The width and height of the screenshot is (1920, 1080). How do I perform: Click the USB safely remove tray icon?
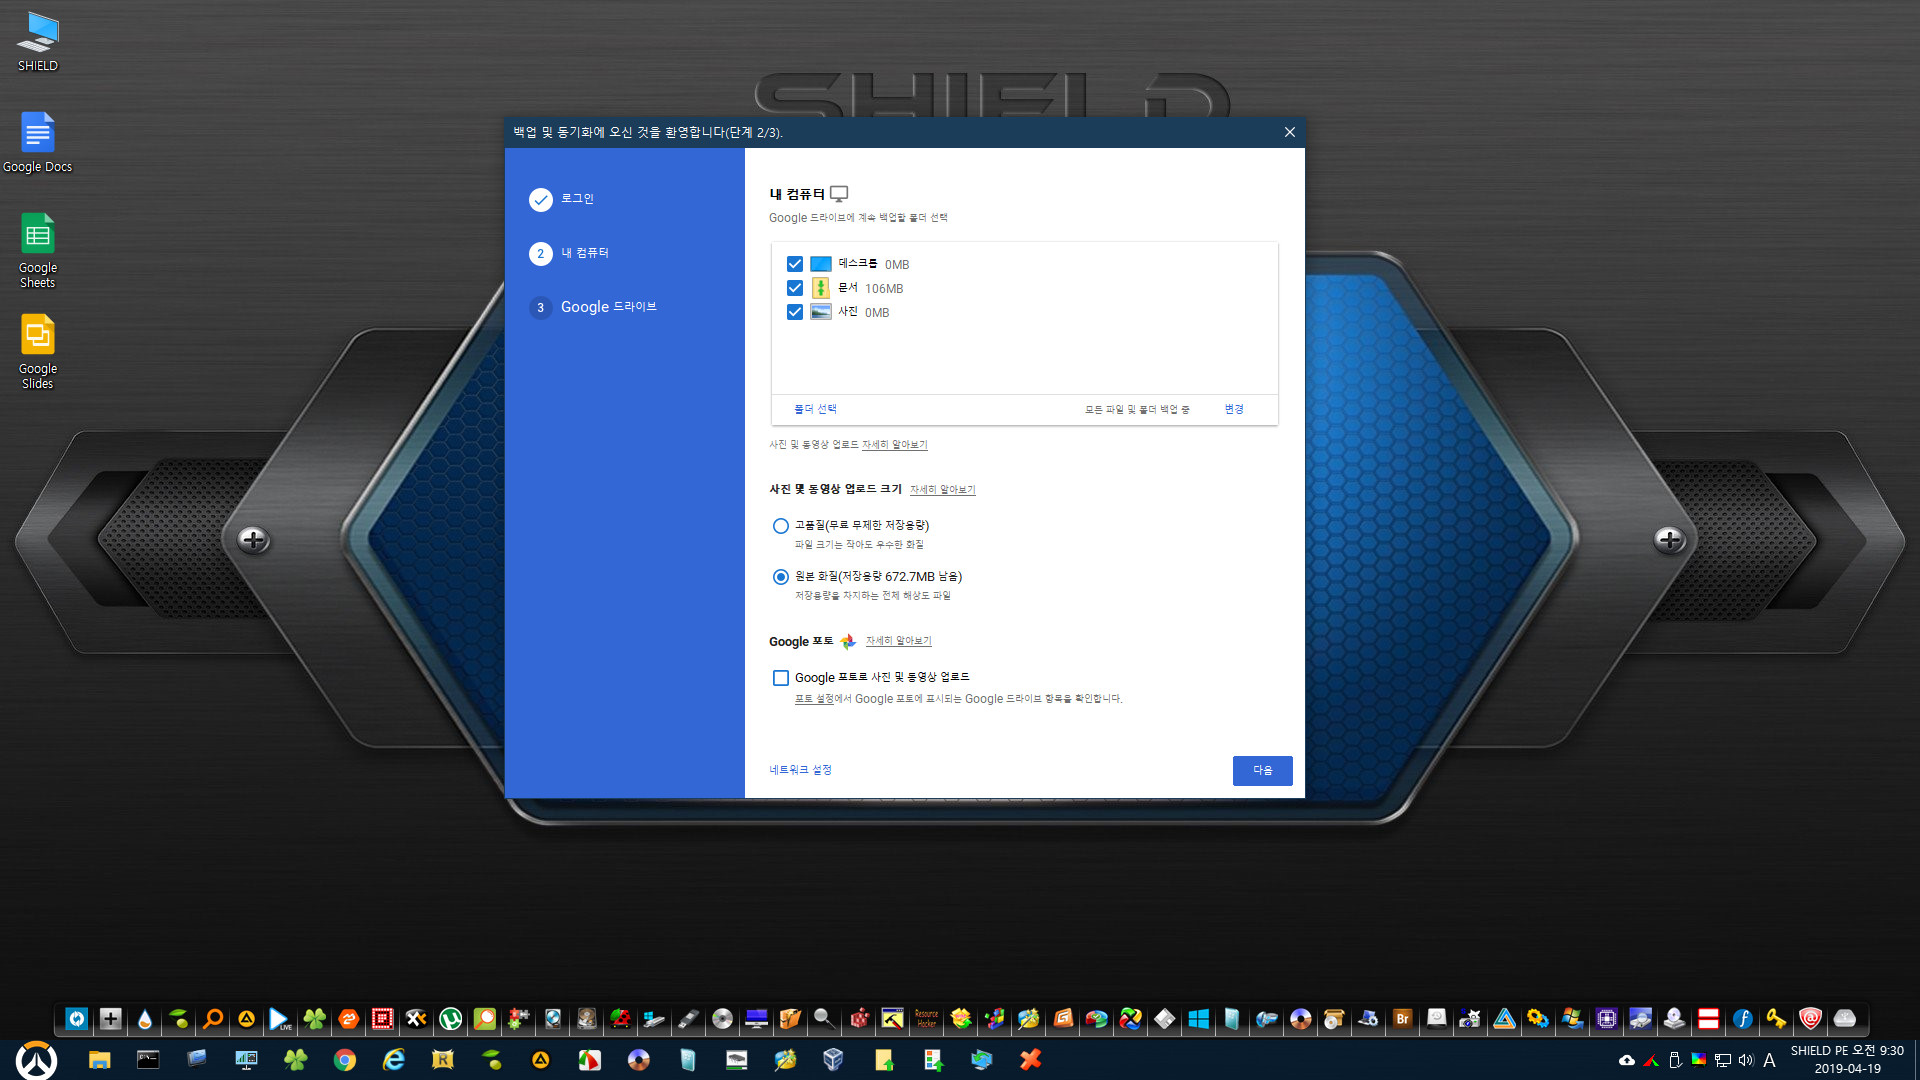1675,1060
